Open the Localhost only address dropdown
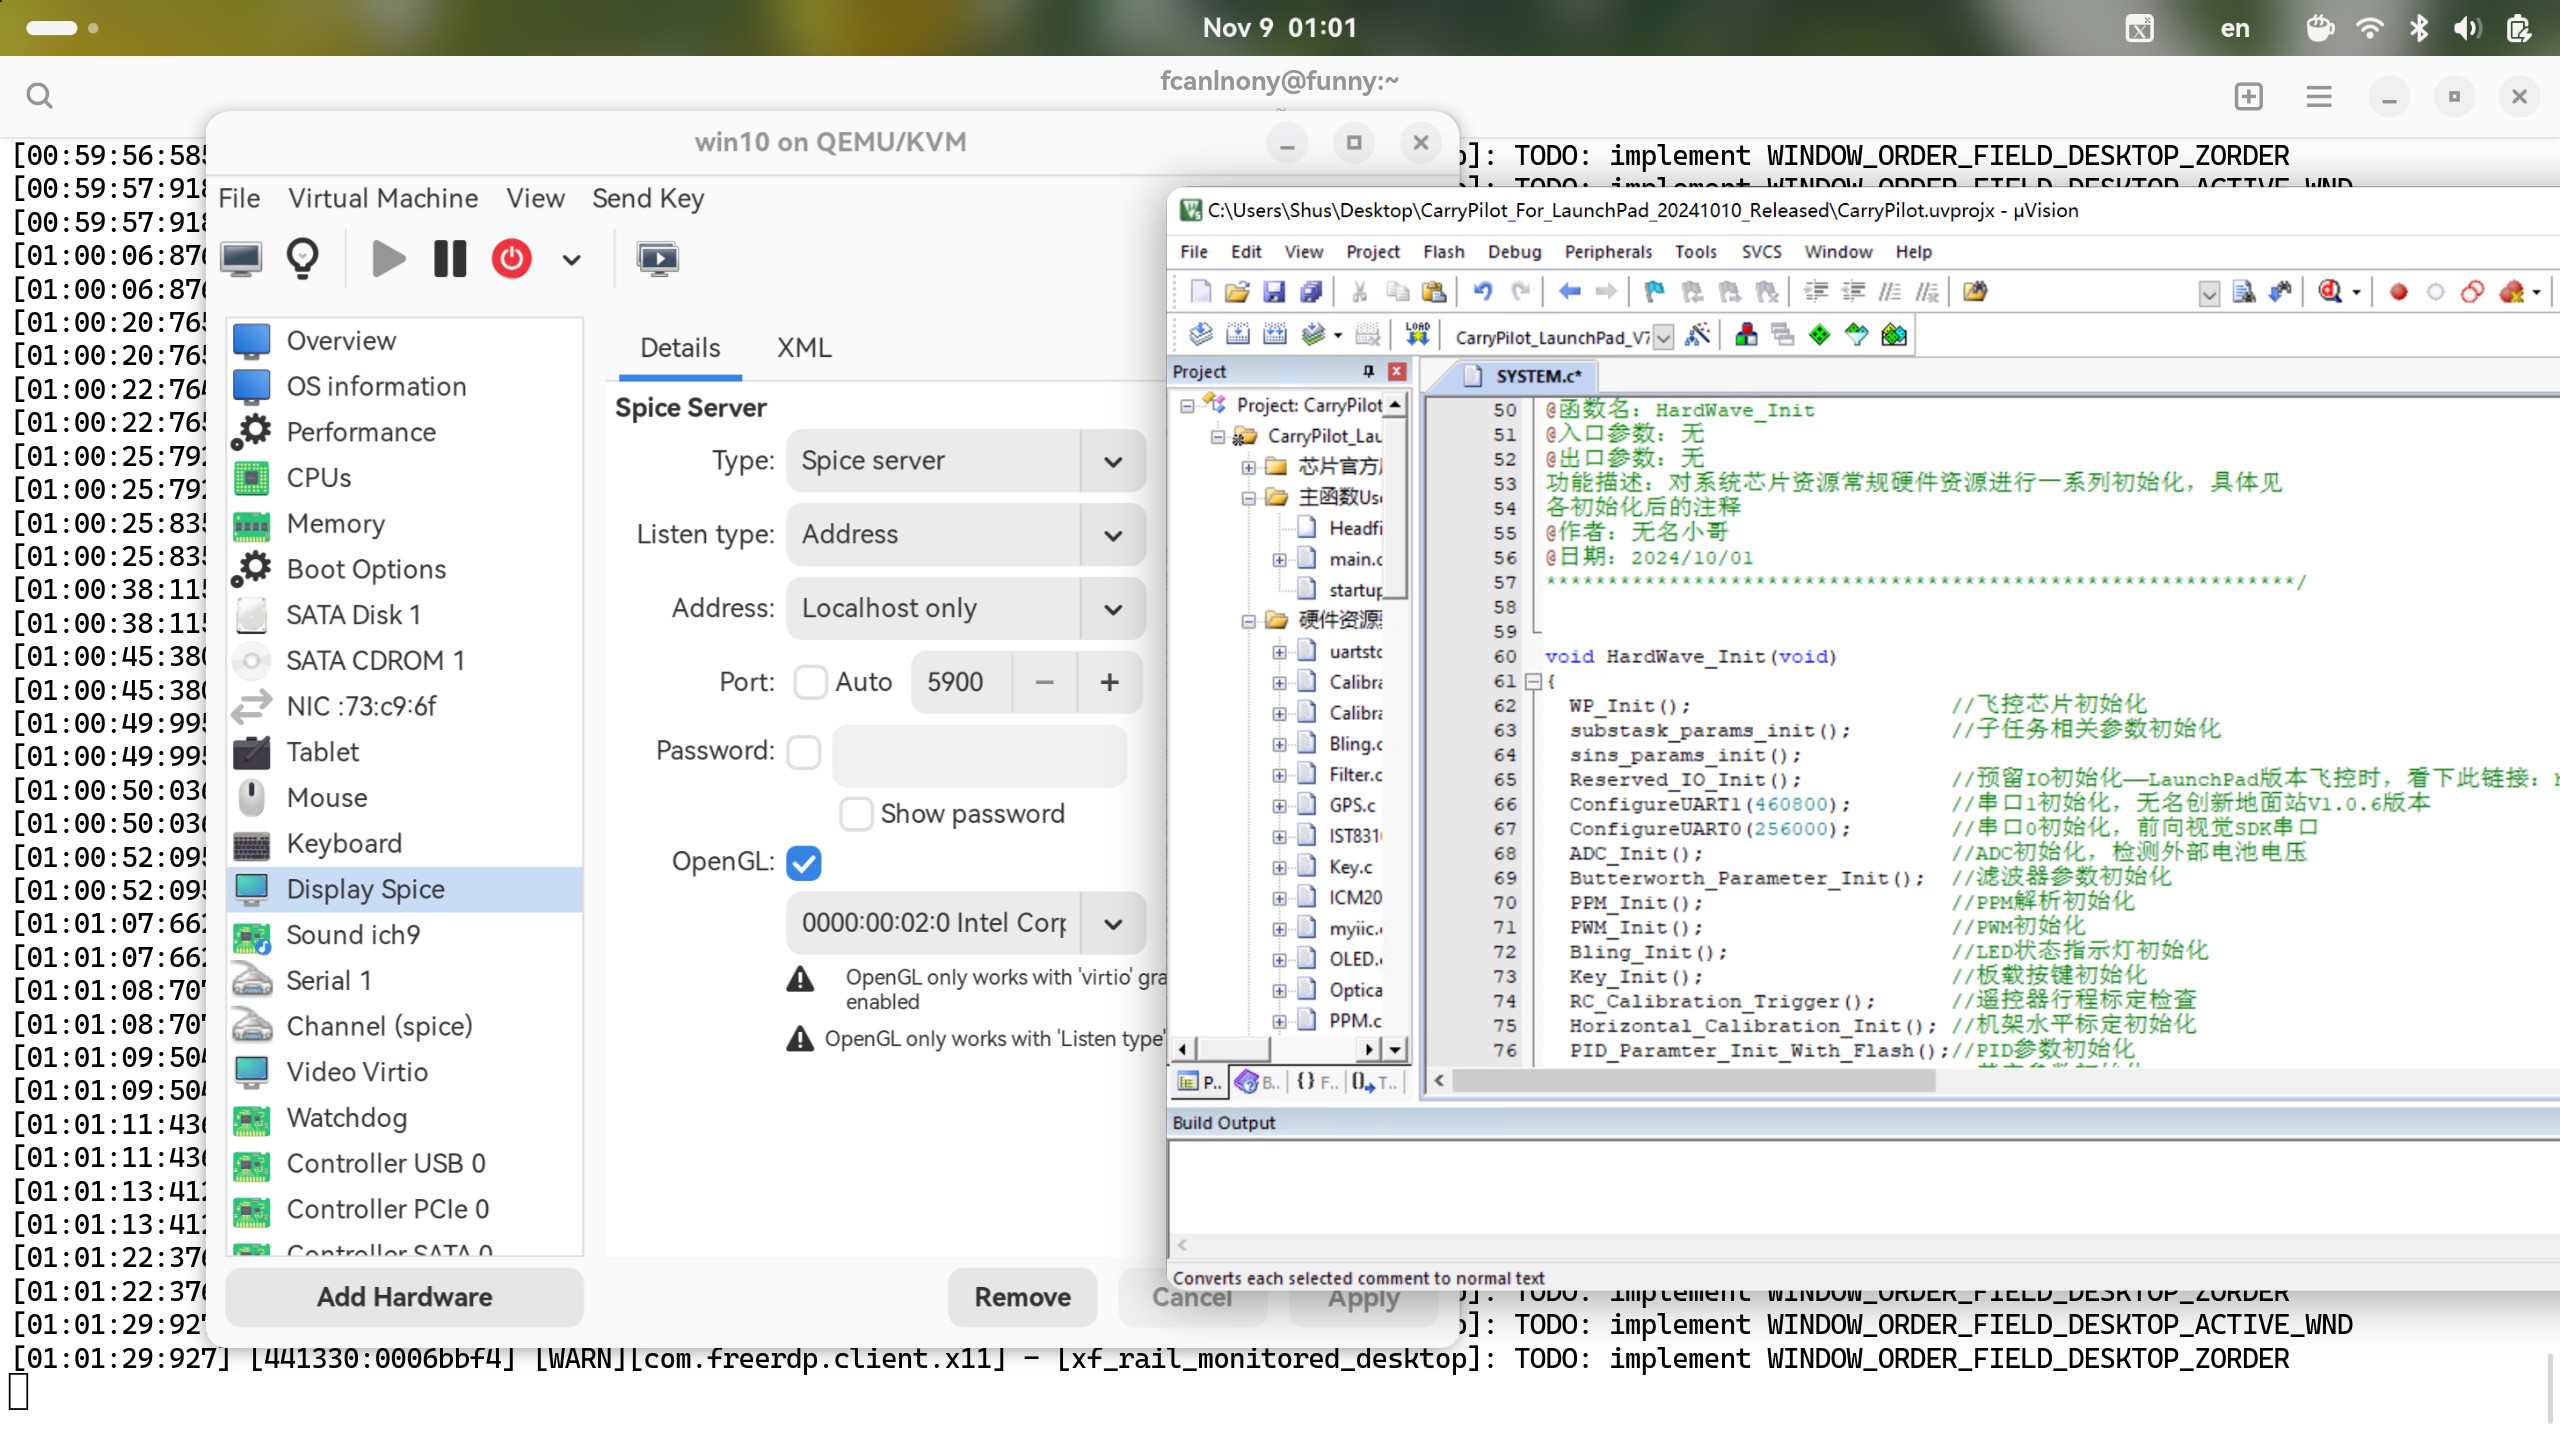 [965, 608]
